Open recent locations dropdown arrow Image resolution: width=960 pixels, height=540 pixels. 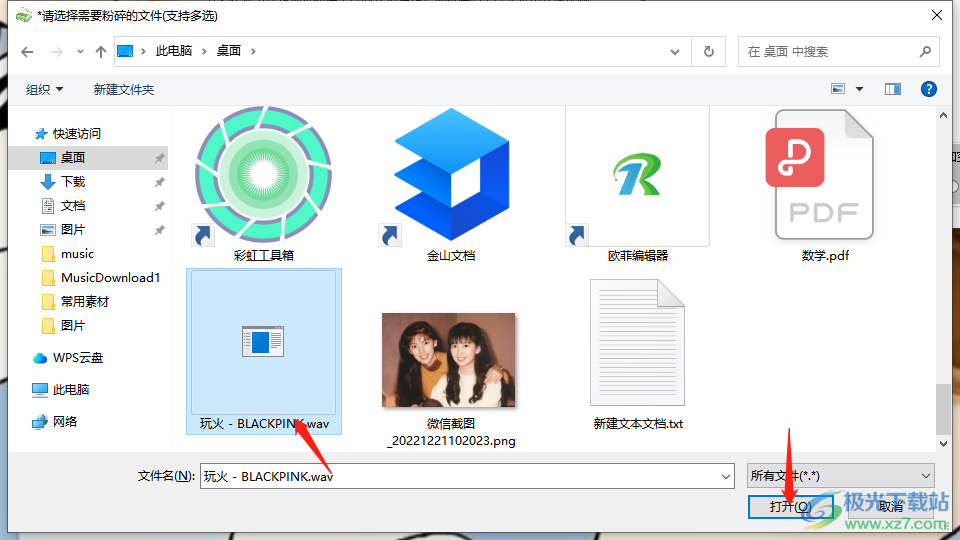pos(80,52)
